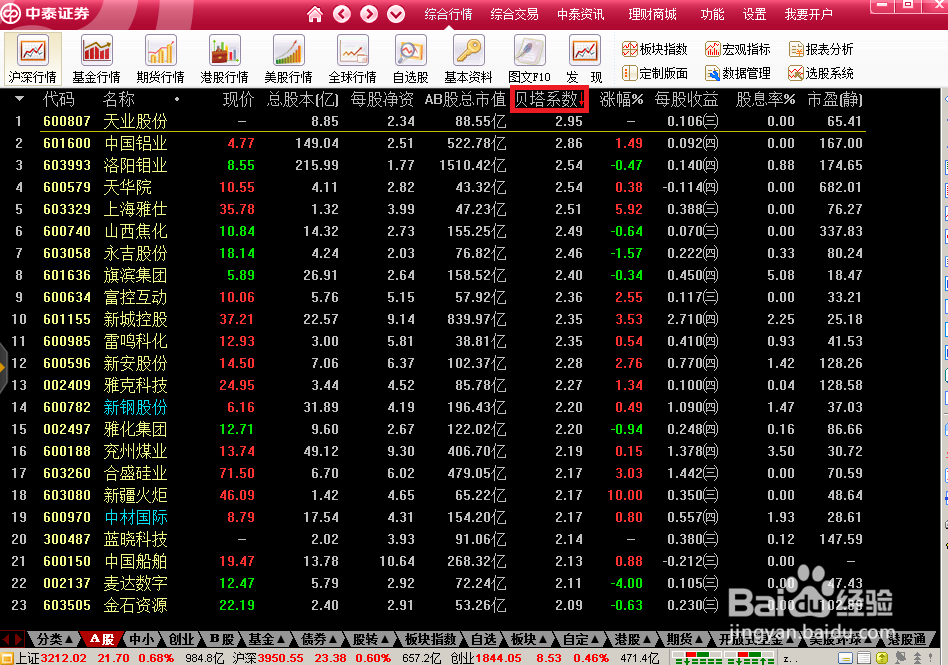Open the 理财商城 menu
Image resolution: width=948 pixels, height=665 pixels.
(x=652, y=14)
